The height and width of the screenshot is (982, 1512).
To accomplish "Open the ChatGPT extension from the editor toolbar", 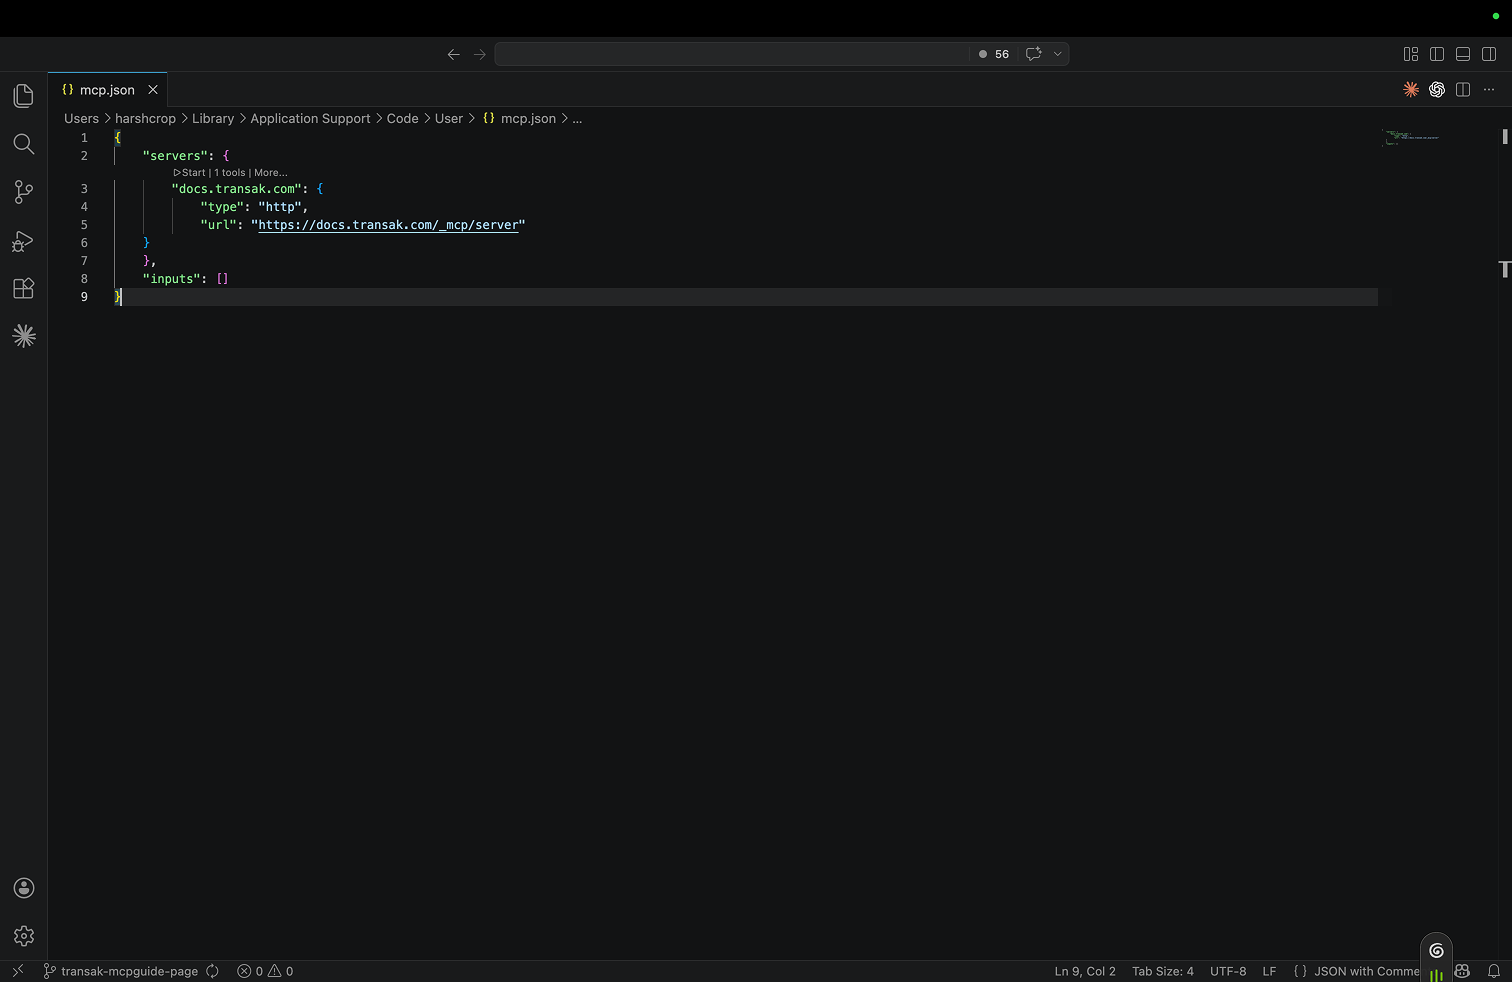I will (1437, 89).
